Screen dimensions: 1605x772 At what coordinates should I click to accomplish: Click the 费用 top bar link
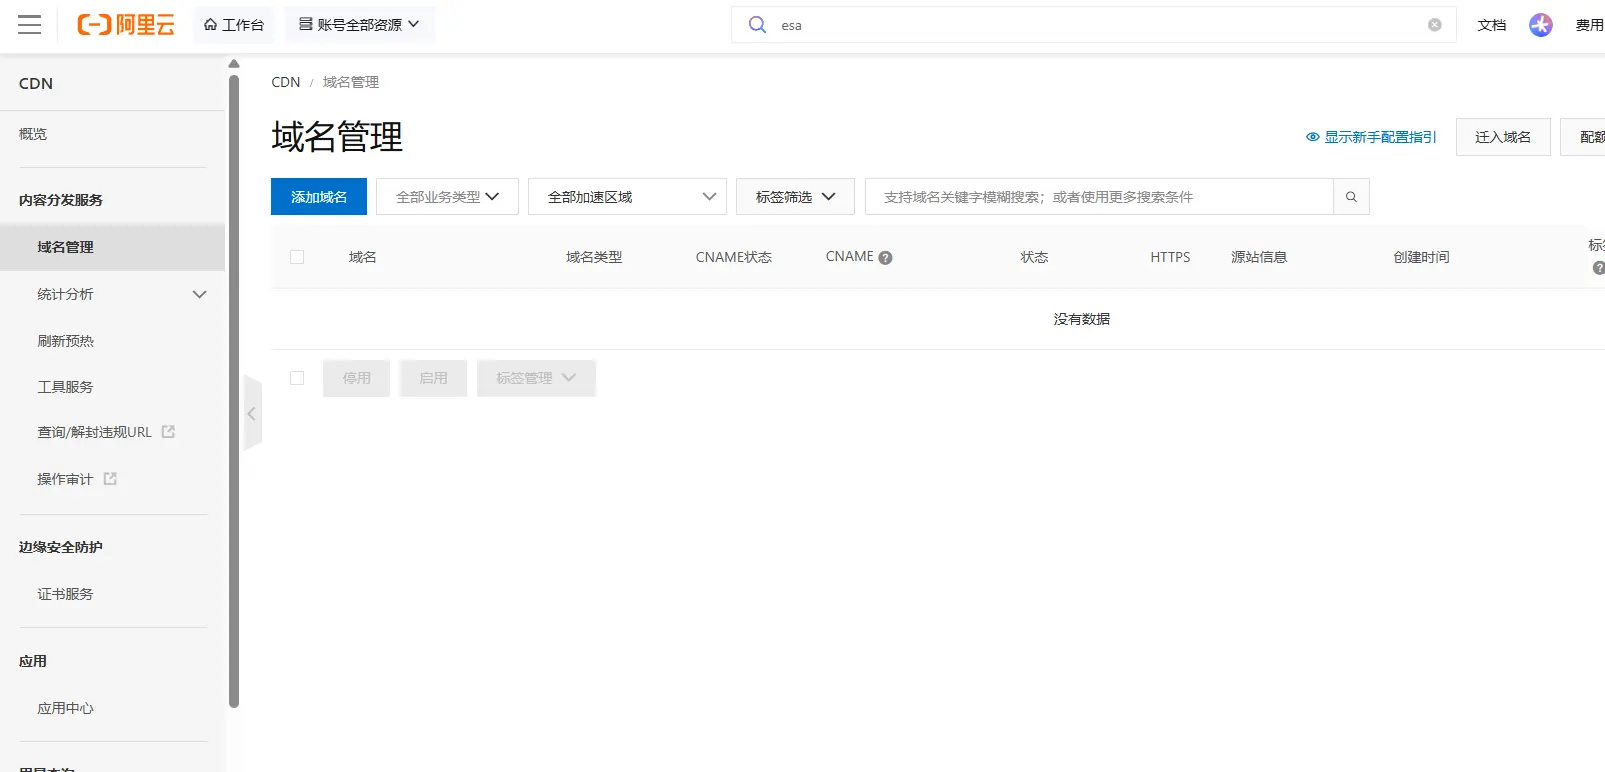[1589, 25]
